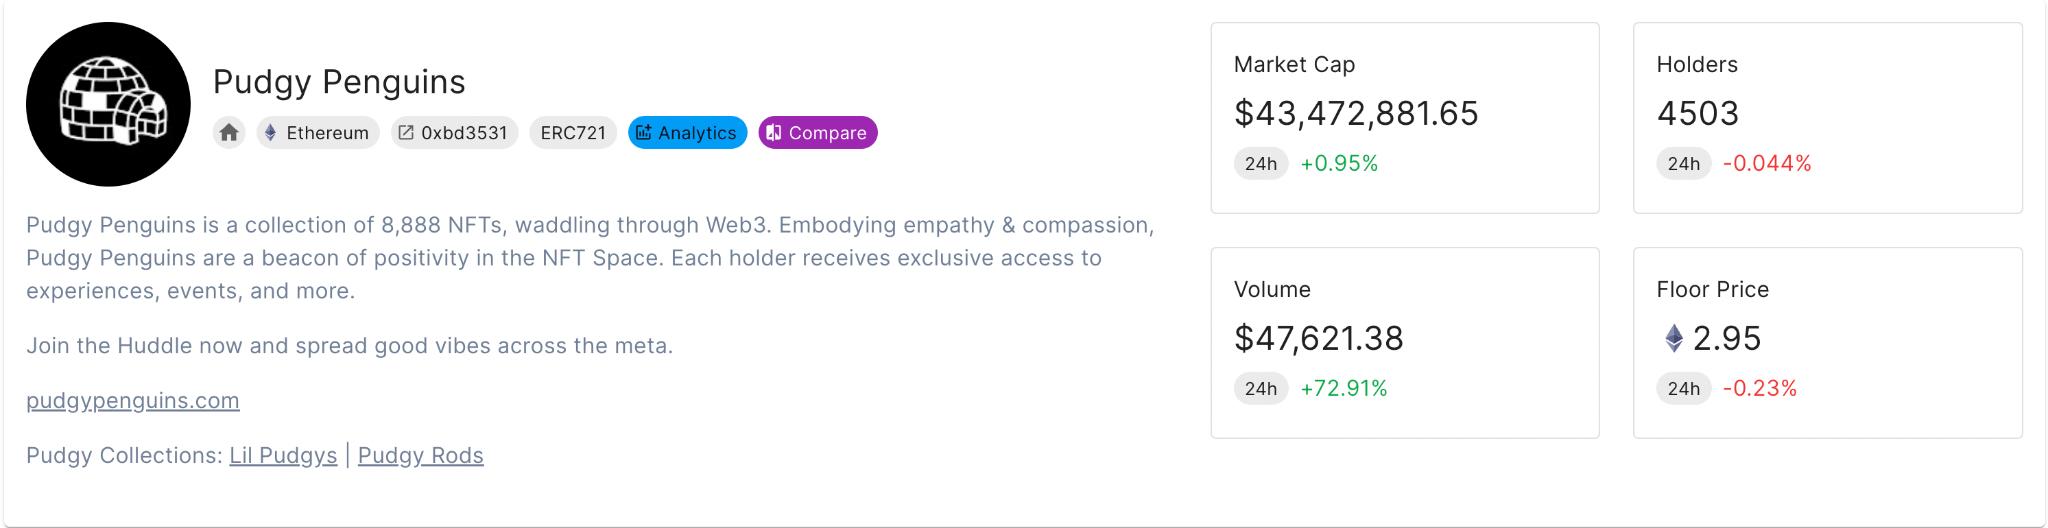Click the Ethereum diamond icon in chip
Image resolution: width=2048 pixels, height=528 pixels.
pos(271,133)
